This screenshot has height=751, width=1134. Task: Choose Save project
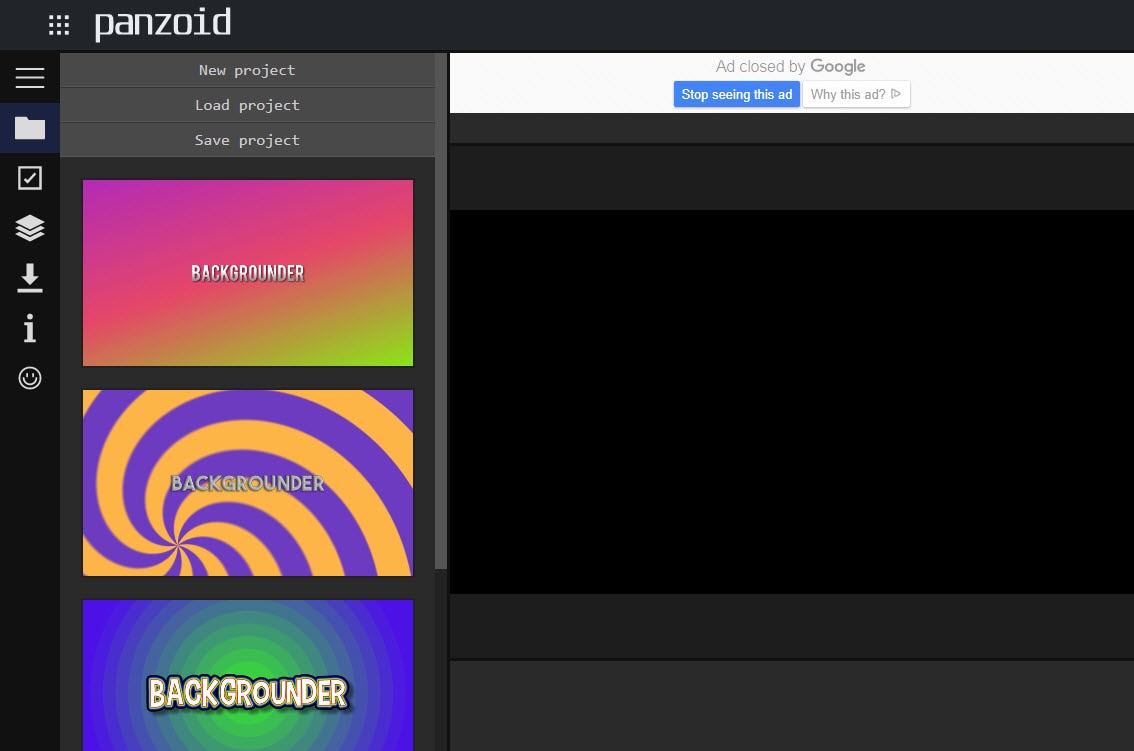(247, 140)
